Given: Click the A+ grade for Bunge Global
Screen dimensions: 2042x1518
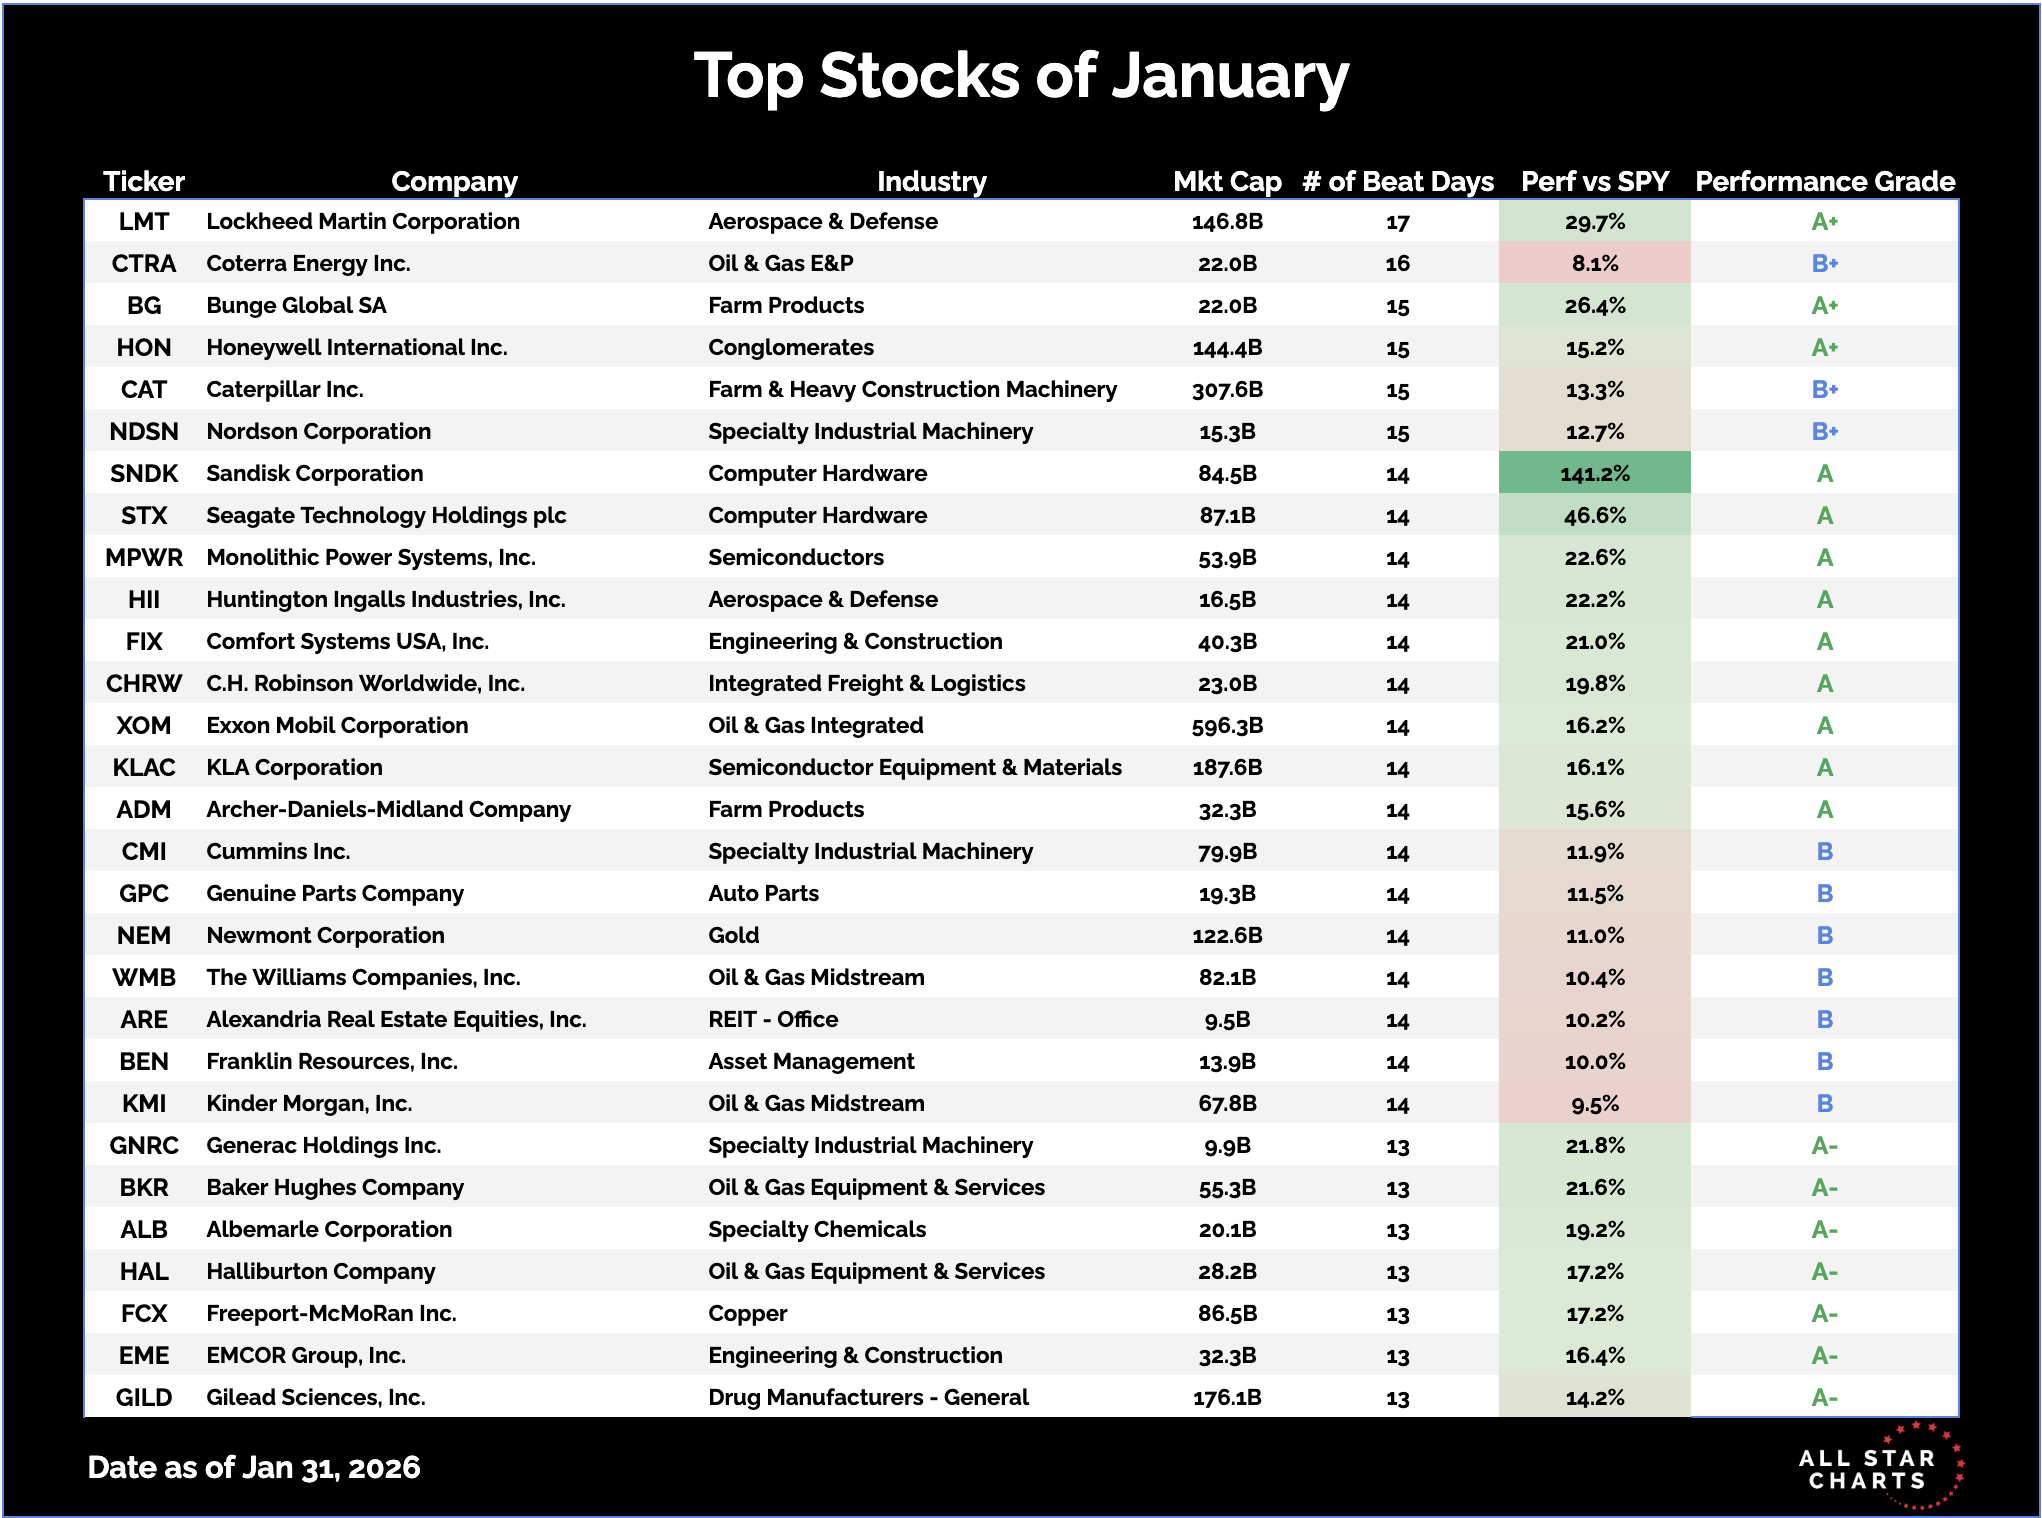Looking at the screenshot, I should [x=1825, y=305].
